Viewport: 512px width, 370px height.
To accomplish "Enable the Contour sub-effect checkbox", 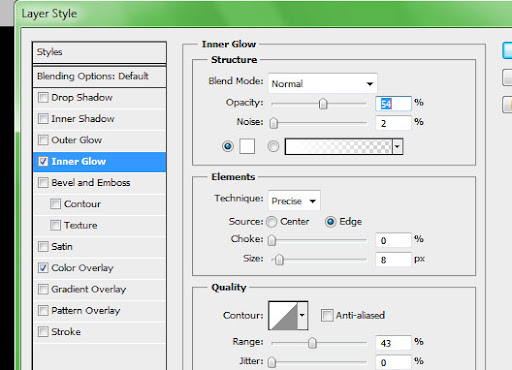I will 55,204.
